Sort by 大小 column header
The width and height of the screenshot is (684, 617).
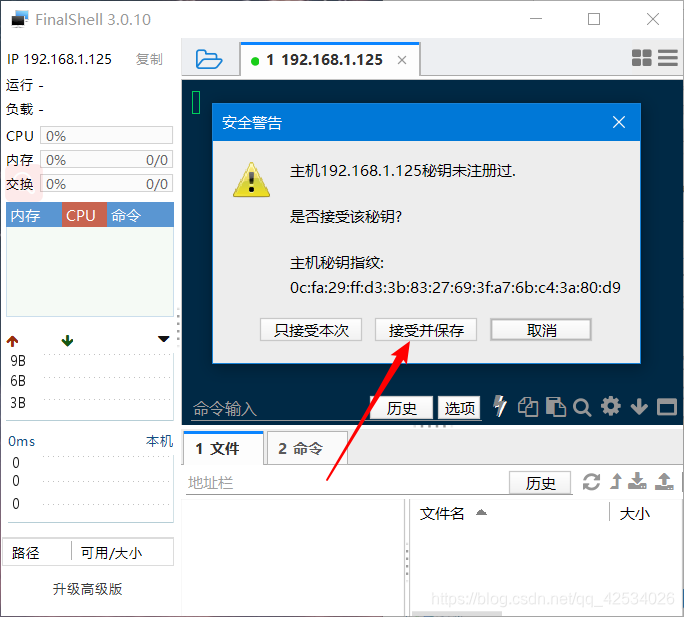pyautogui.click(x=635, y=513)
